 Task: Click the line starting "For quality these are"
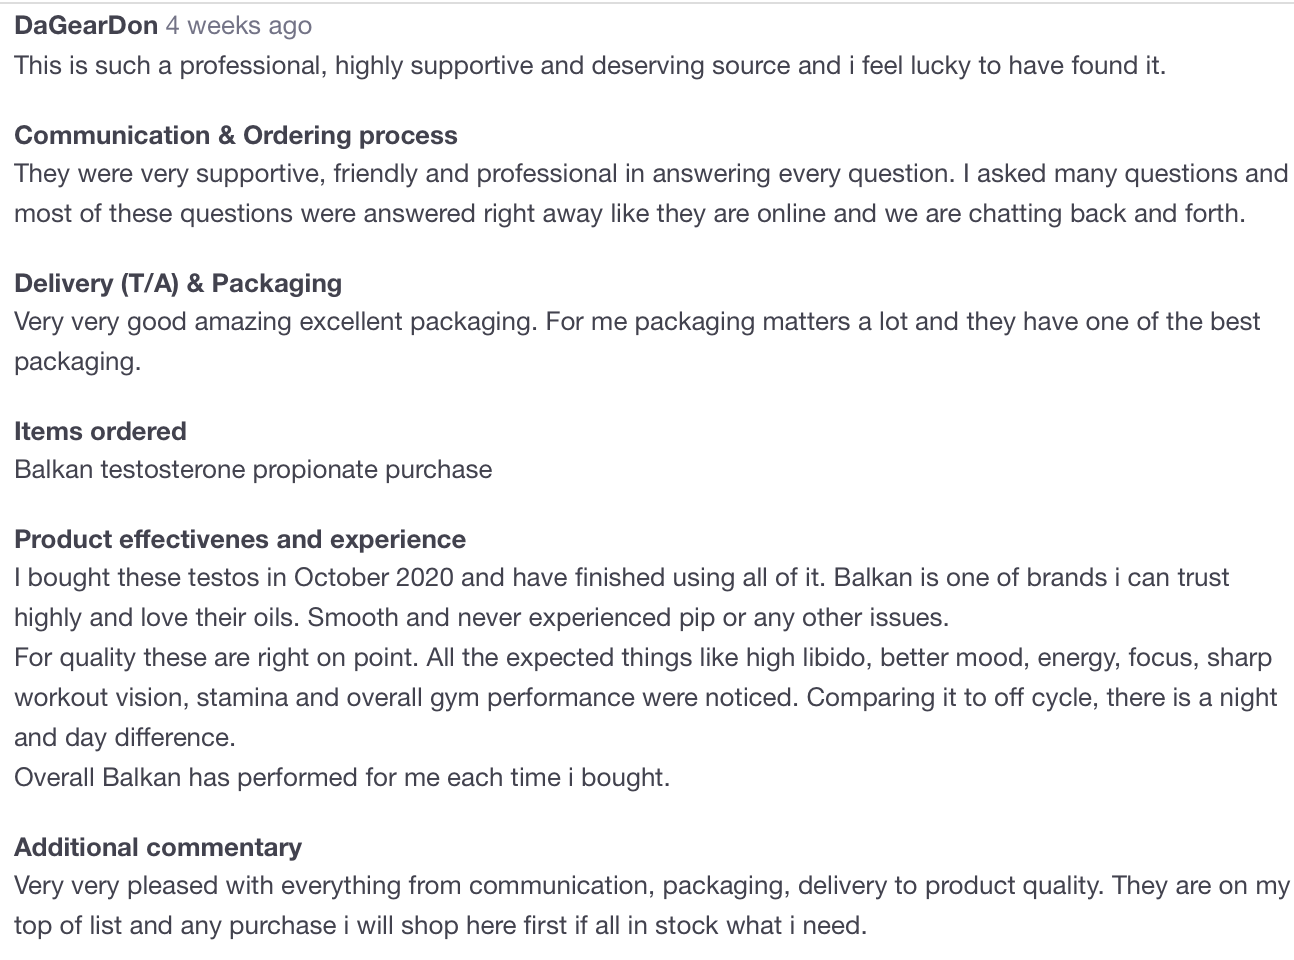(643, 658)
